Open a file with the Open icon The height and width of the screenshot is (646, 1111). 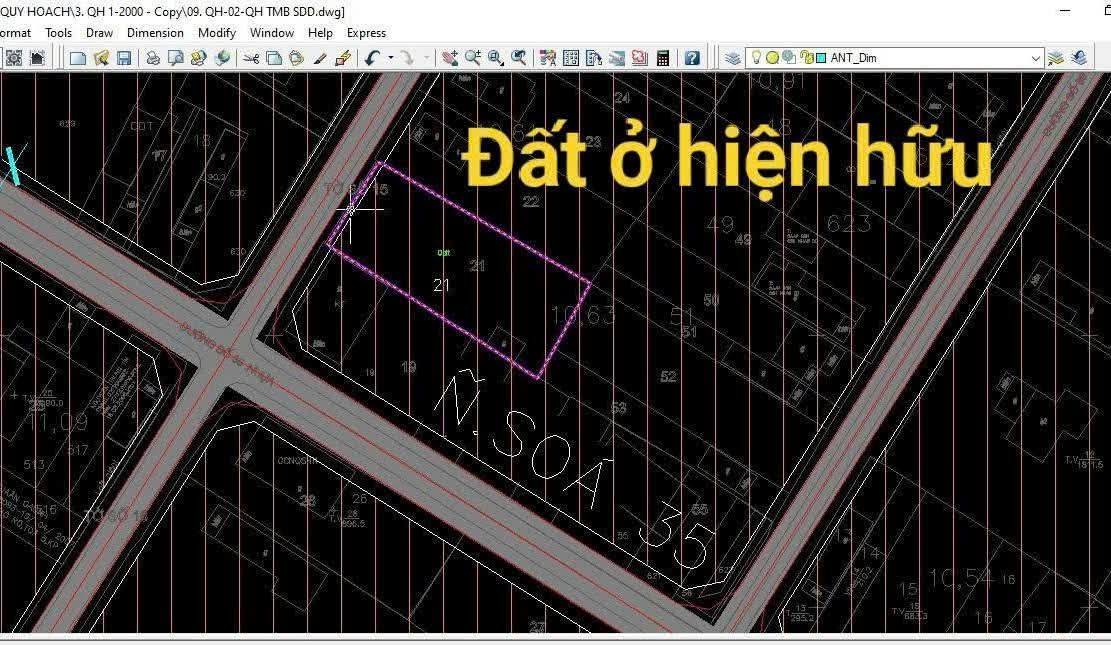(101, 58)
